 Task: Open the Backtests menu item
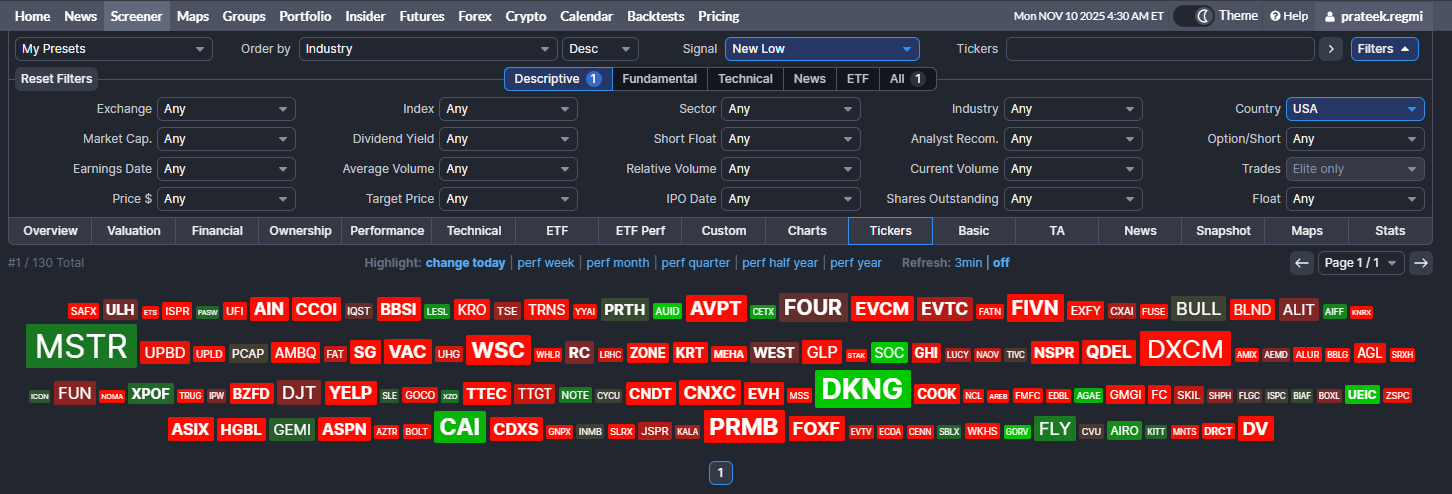[x=654, y=16]
